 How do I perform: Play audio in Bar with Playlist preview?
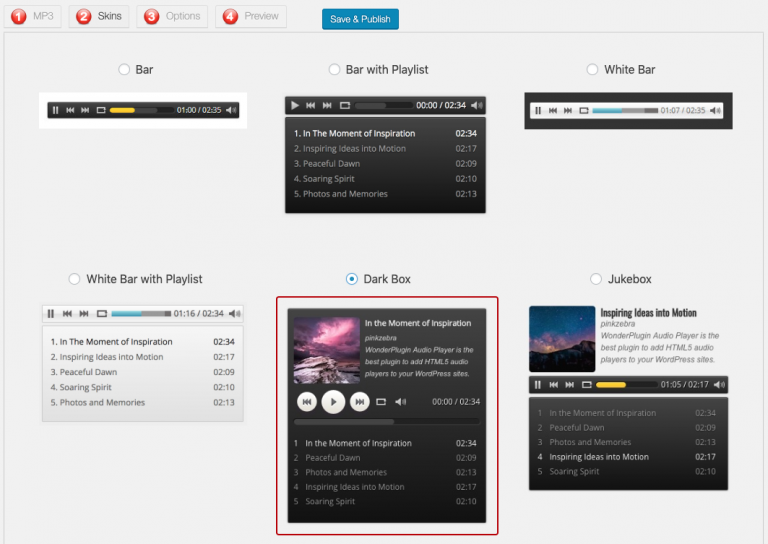[294, 105]
